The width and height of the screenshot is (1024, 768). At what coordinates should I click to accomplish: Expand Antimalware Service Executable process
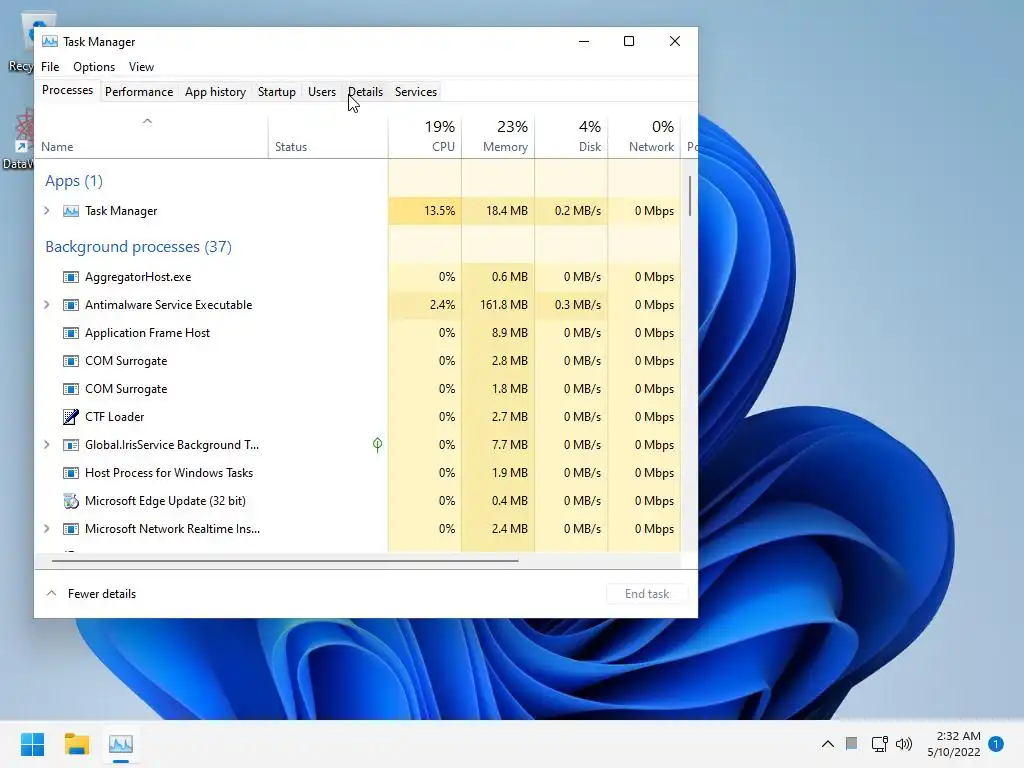point(46,304)
